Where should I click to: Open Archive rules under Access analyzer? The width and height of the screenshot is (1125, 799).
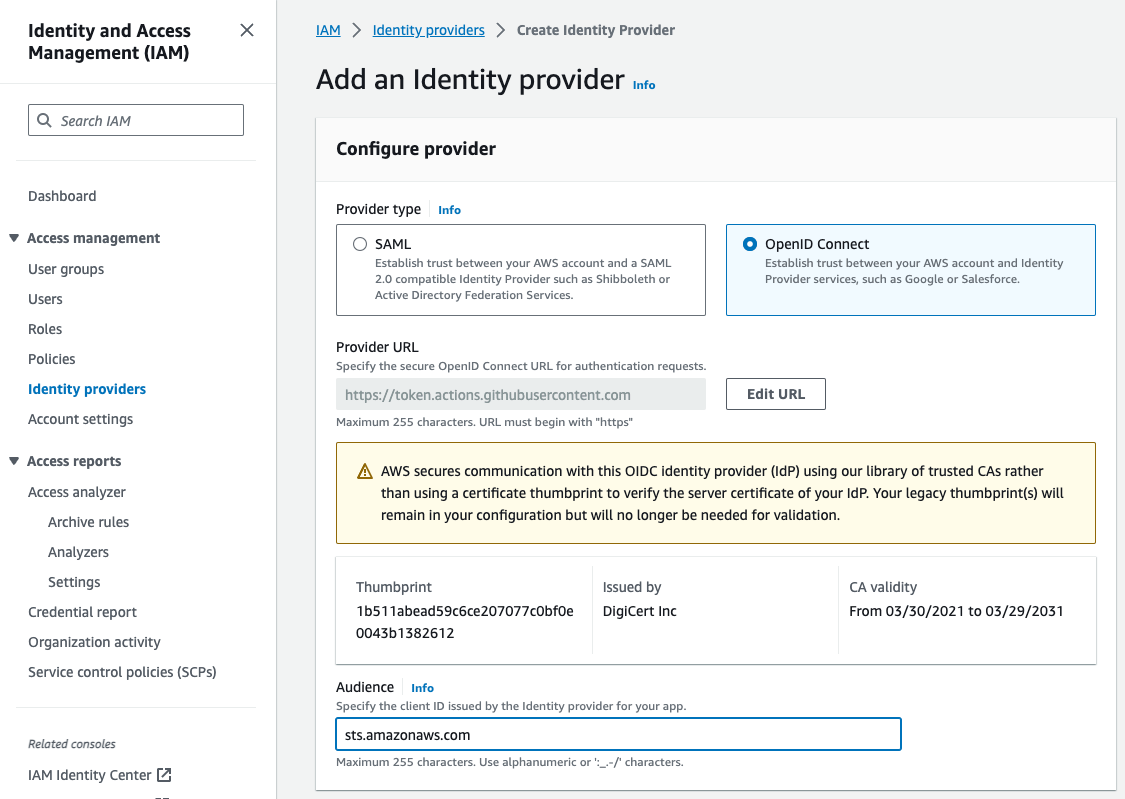(x=88, y=522)
